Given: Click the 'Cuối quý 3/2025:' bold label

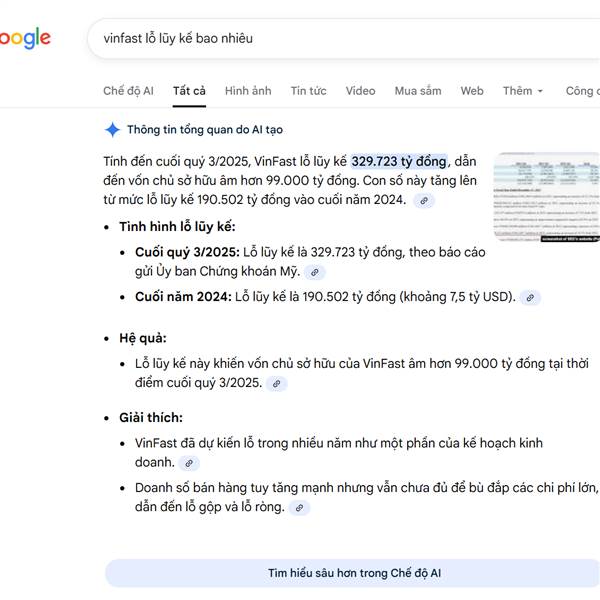Looking at the screenshot, I should coord(187,252).
